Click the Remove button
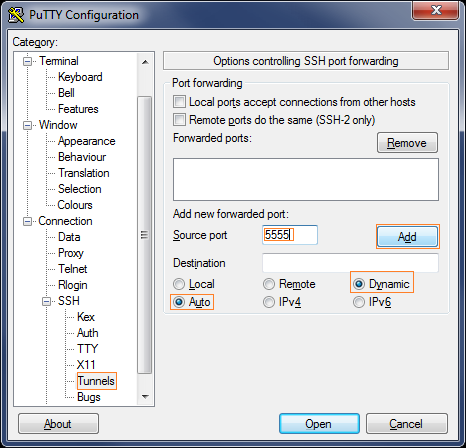 (407, 143)
